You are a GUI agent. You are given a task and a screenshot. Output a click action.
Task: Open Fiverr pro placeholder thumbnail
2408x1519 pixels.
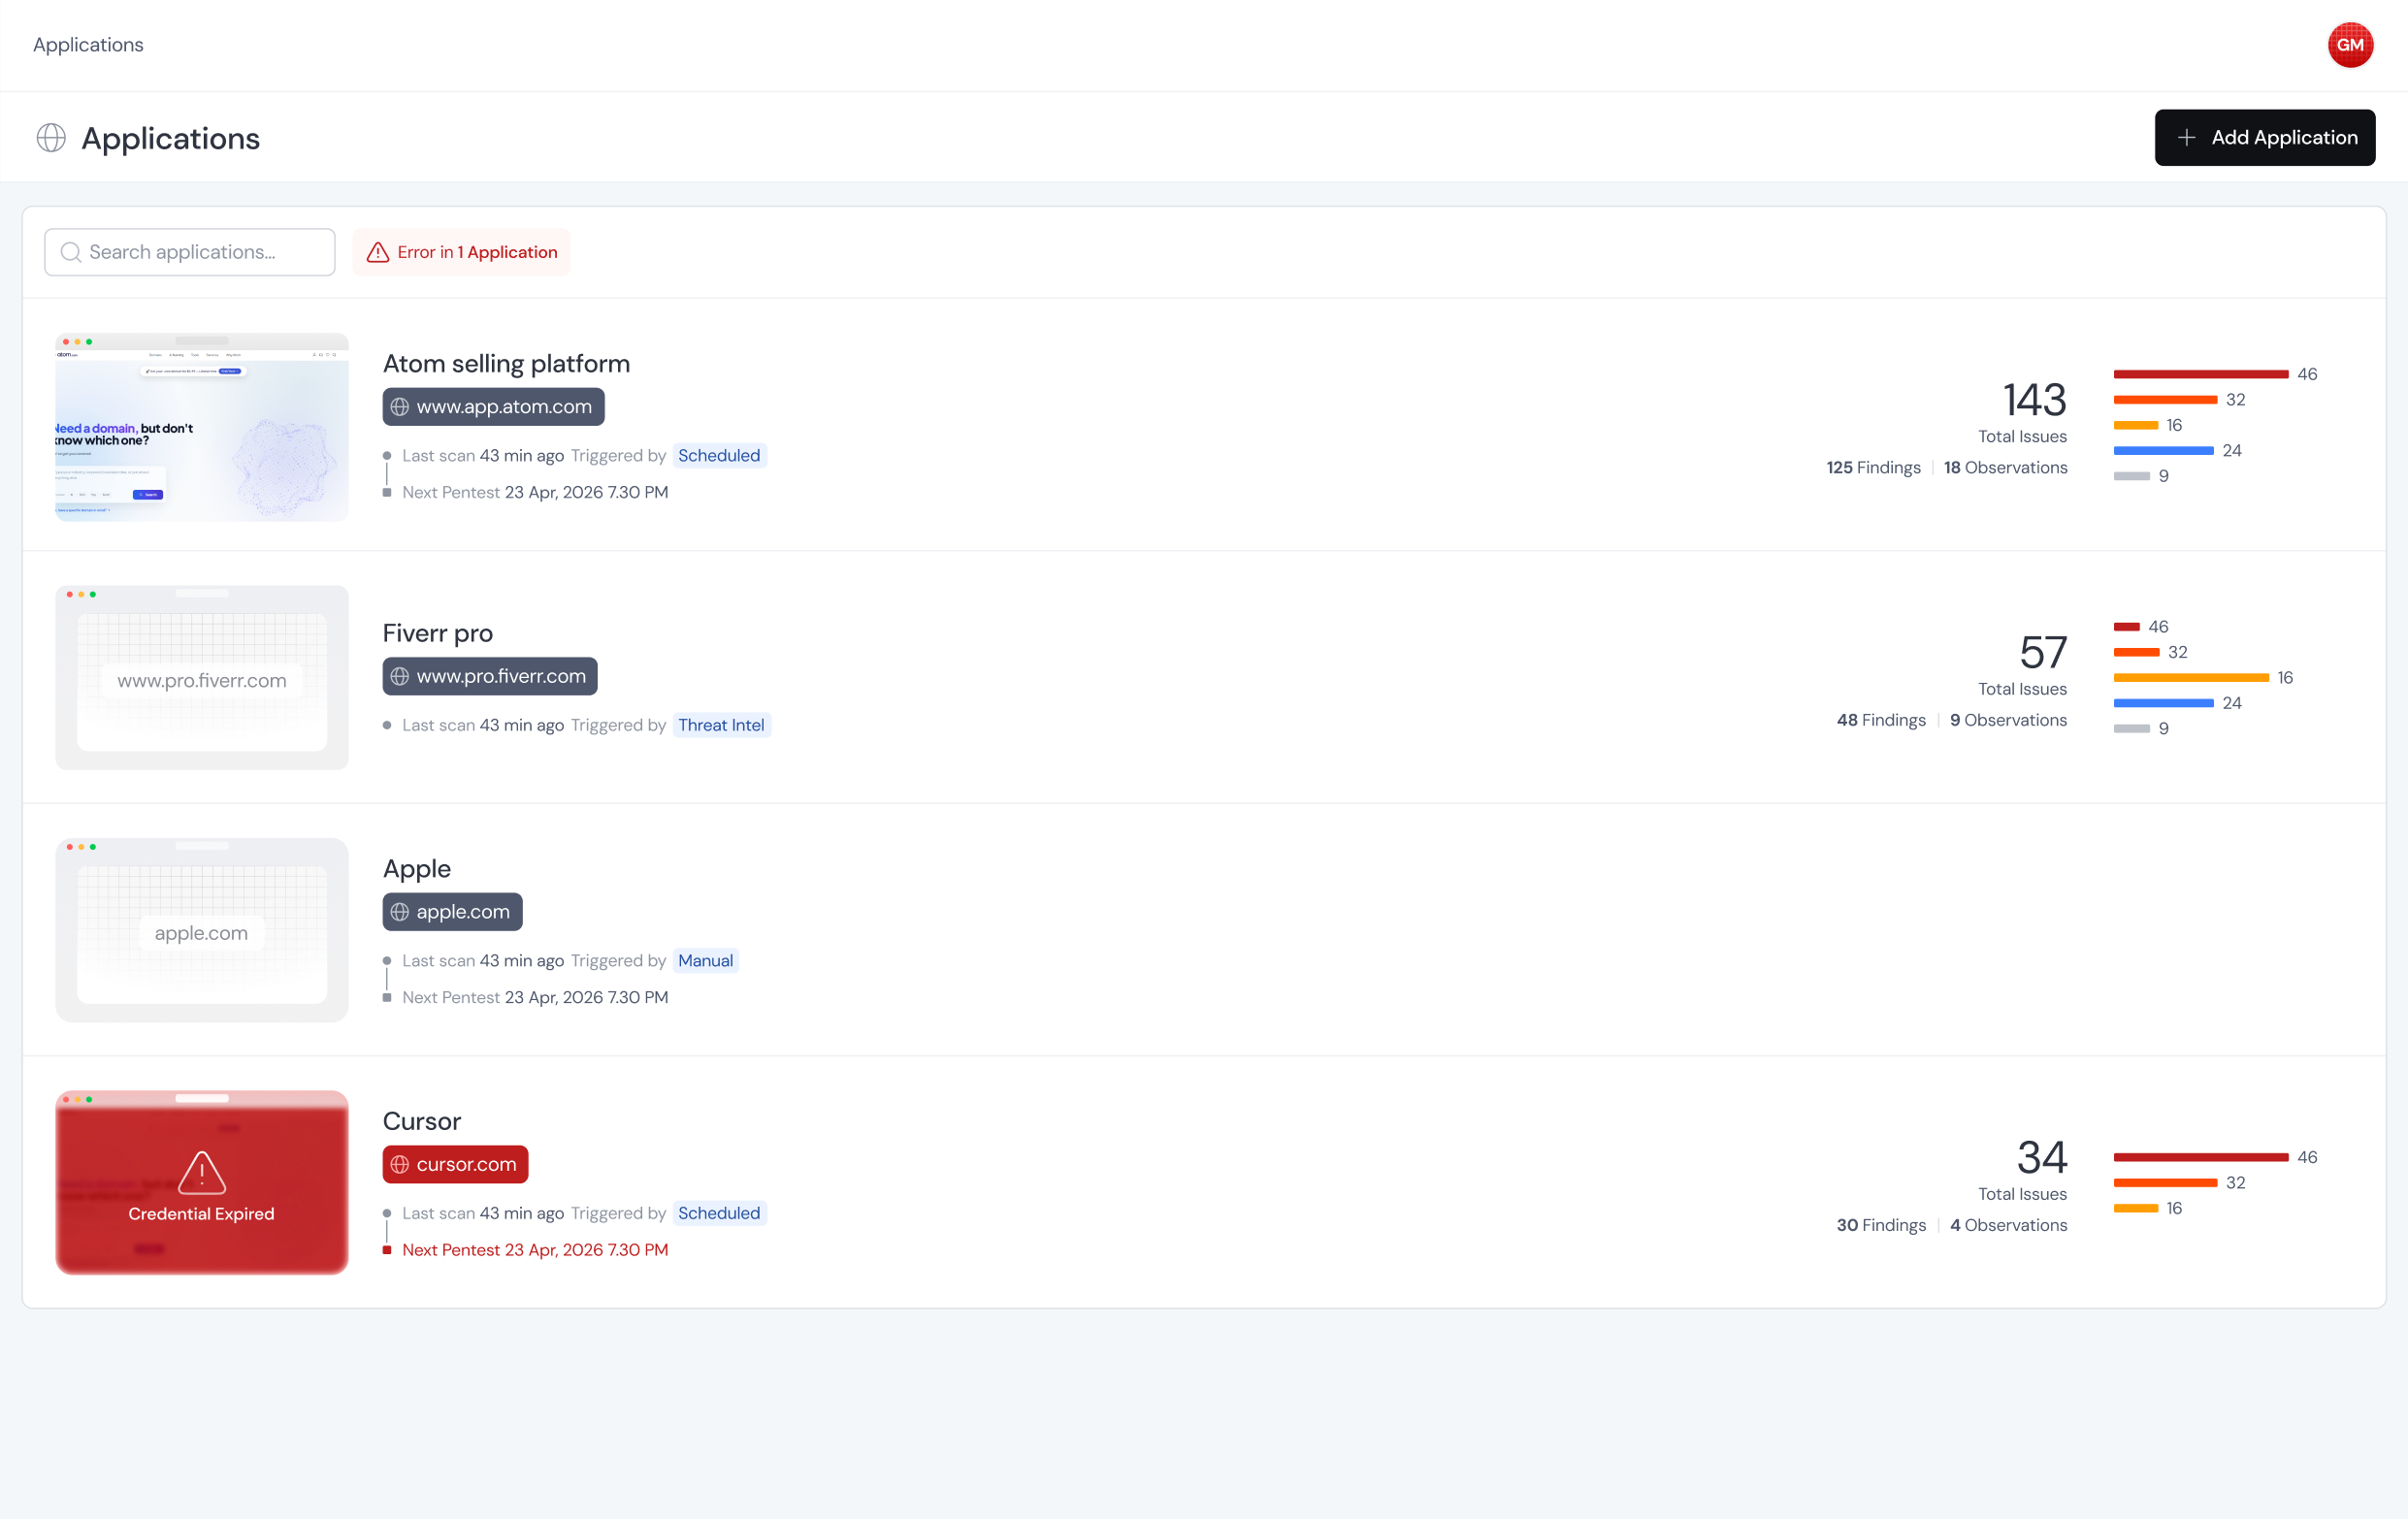pos(202,678)
